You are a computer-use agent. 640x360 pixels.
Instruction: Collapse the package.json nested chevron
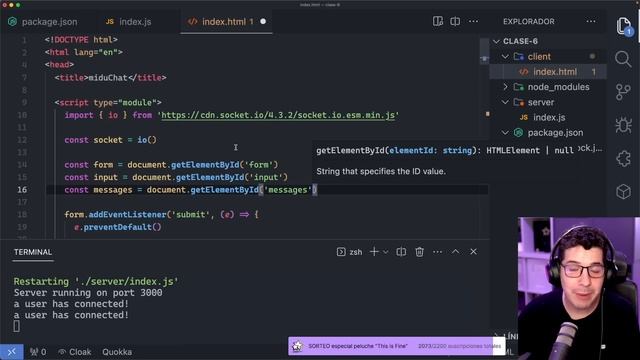pos(505,133)
